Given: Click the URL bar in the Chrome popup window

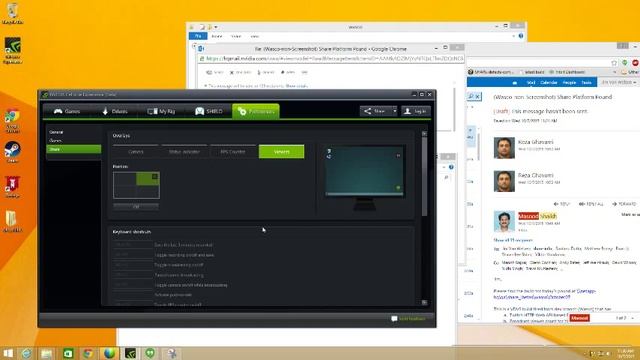Looking at the screenshot, I should click(x=331, y=59).
